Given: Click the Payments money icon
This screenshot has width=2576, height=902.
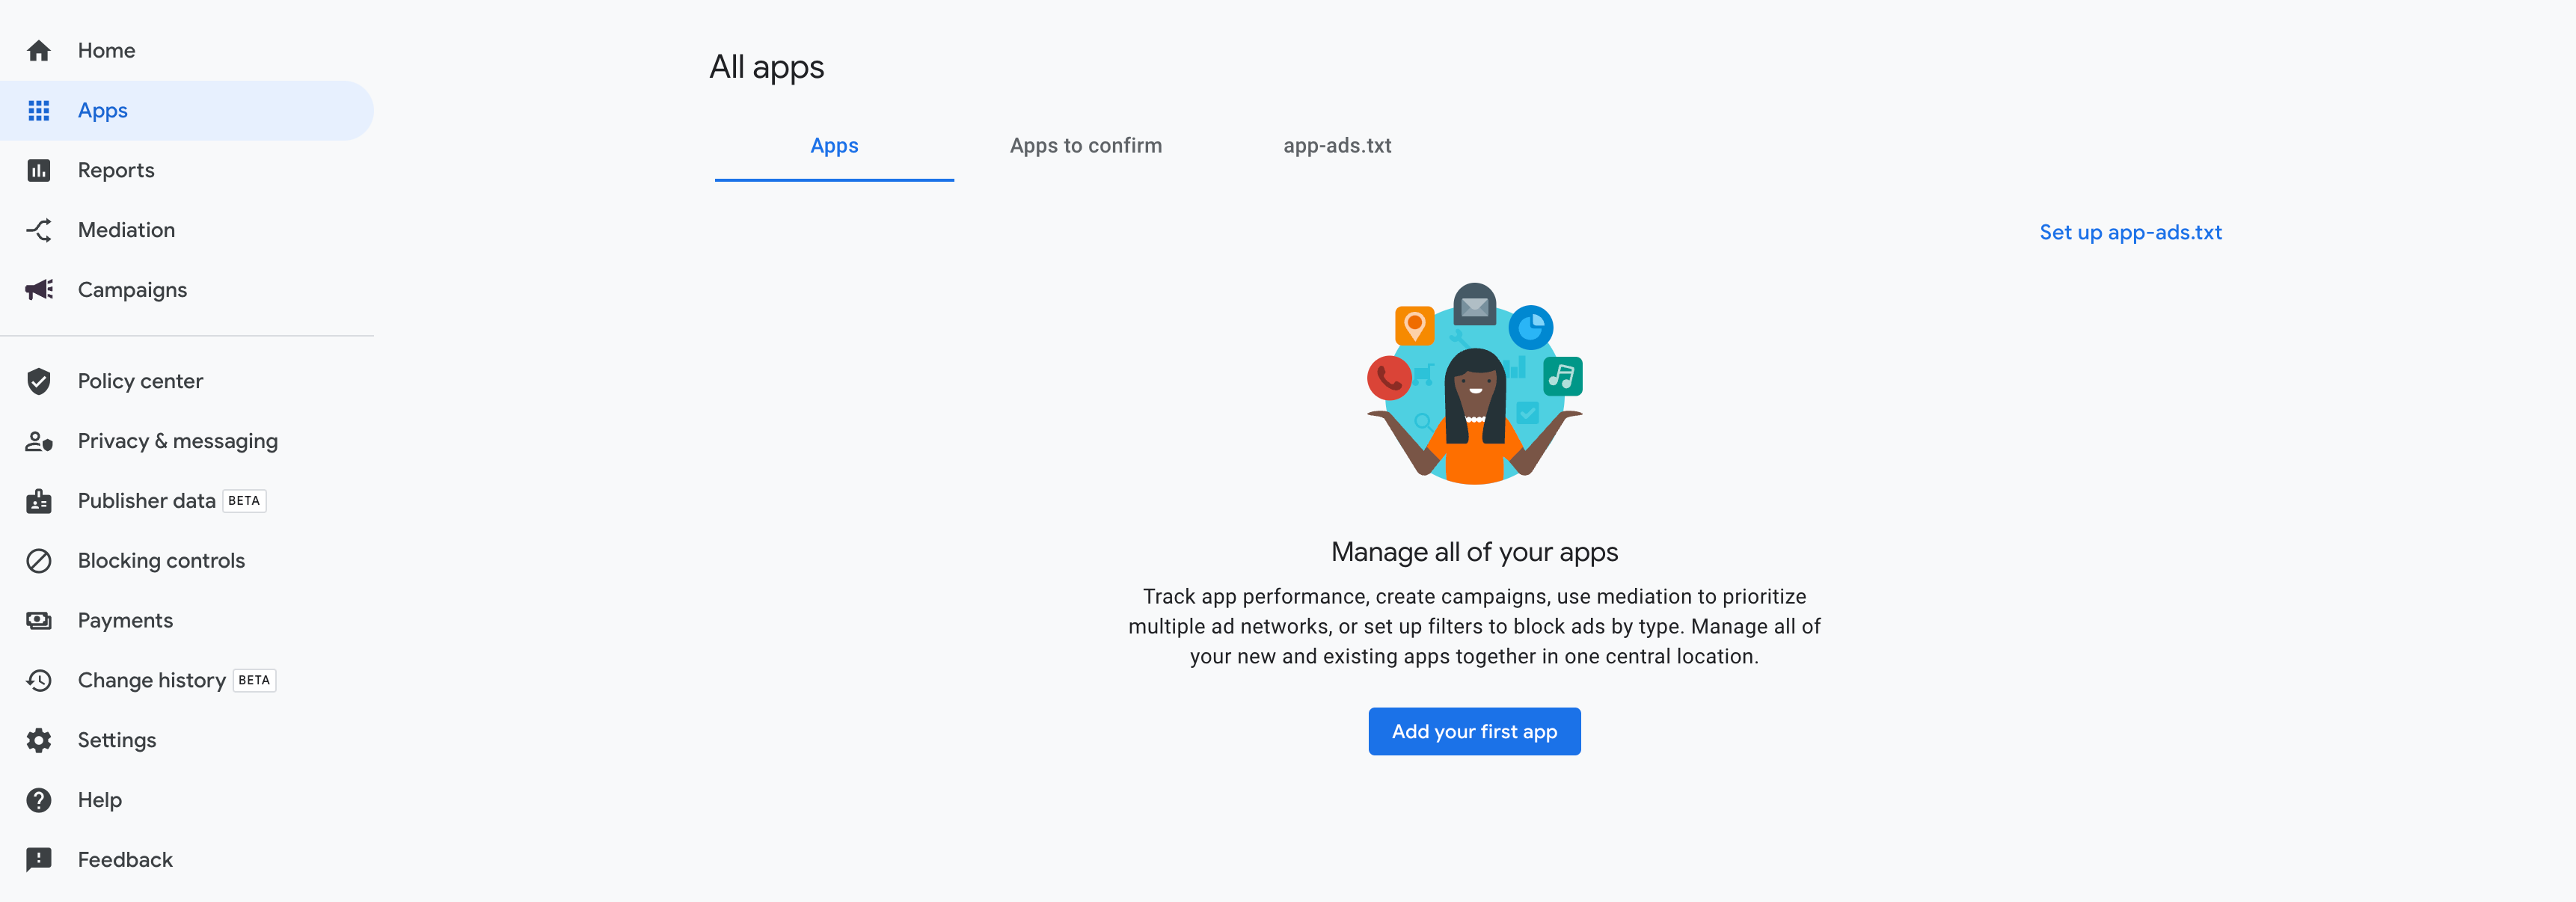Looking at the screenshot, I should click(39, 621).
